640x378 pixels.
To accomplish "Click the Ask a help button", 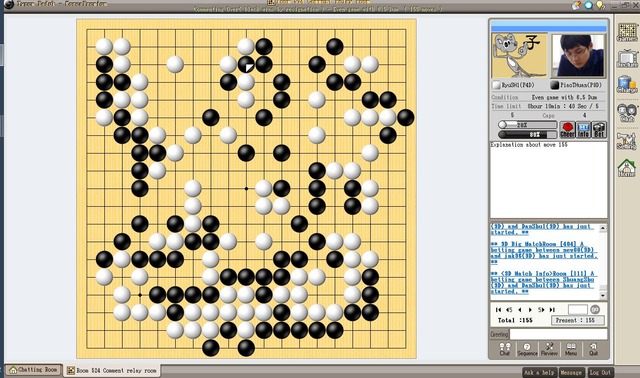I will click(x=539, y=372).
